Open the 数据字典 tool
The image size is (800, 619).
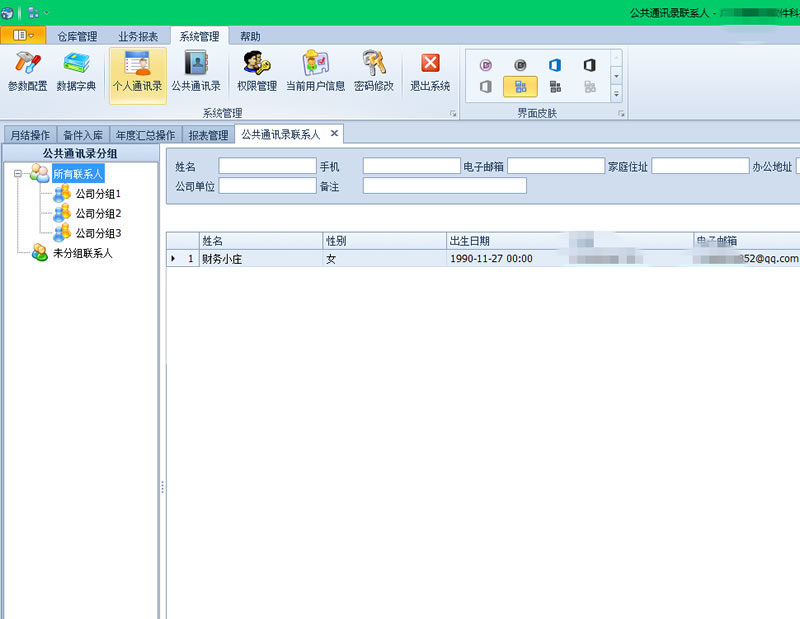click(76, 72)
